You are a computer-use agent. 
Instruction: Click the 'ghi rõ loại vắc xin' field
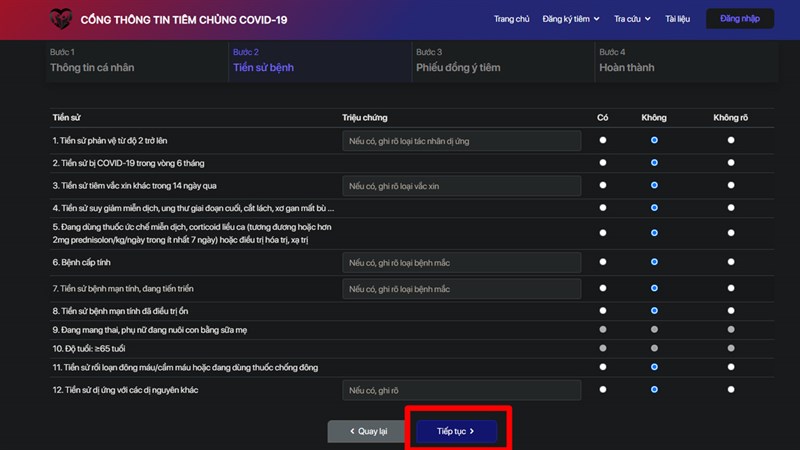coord(462,186)
